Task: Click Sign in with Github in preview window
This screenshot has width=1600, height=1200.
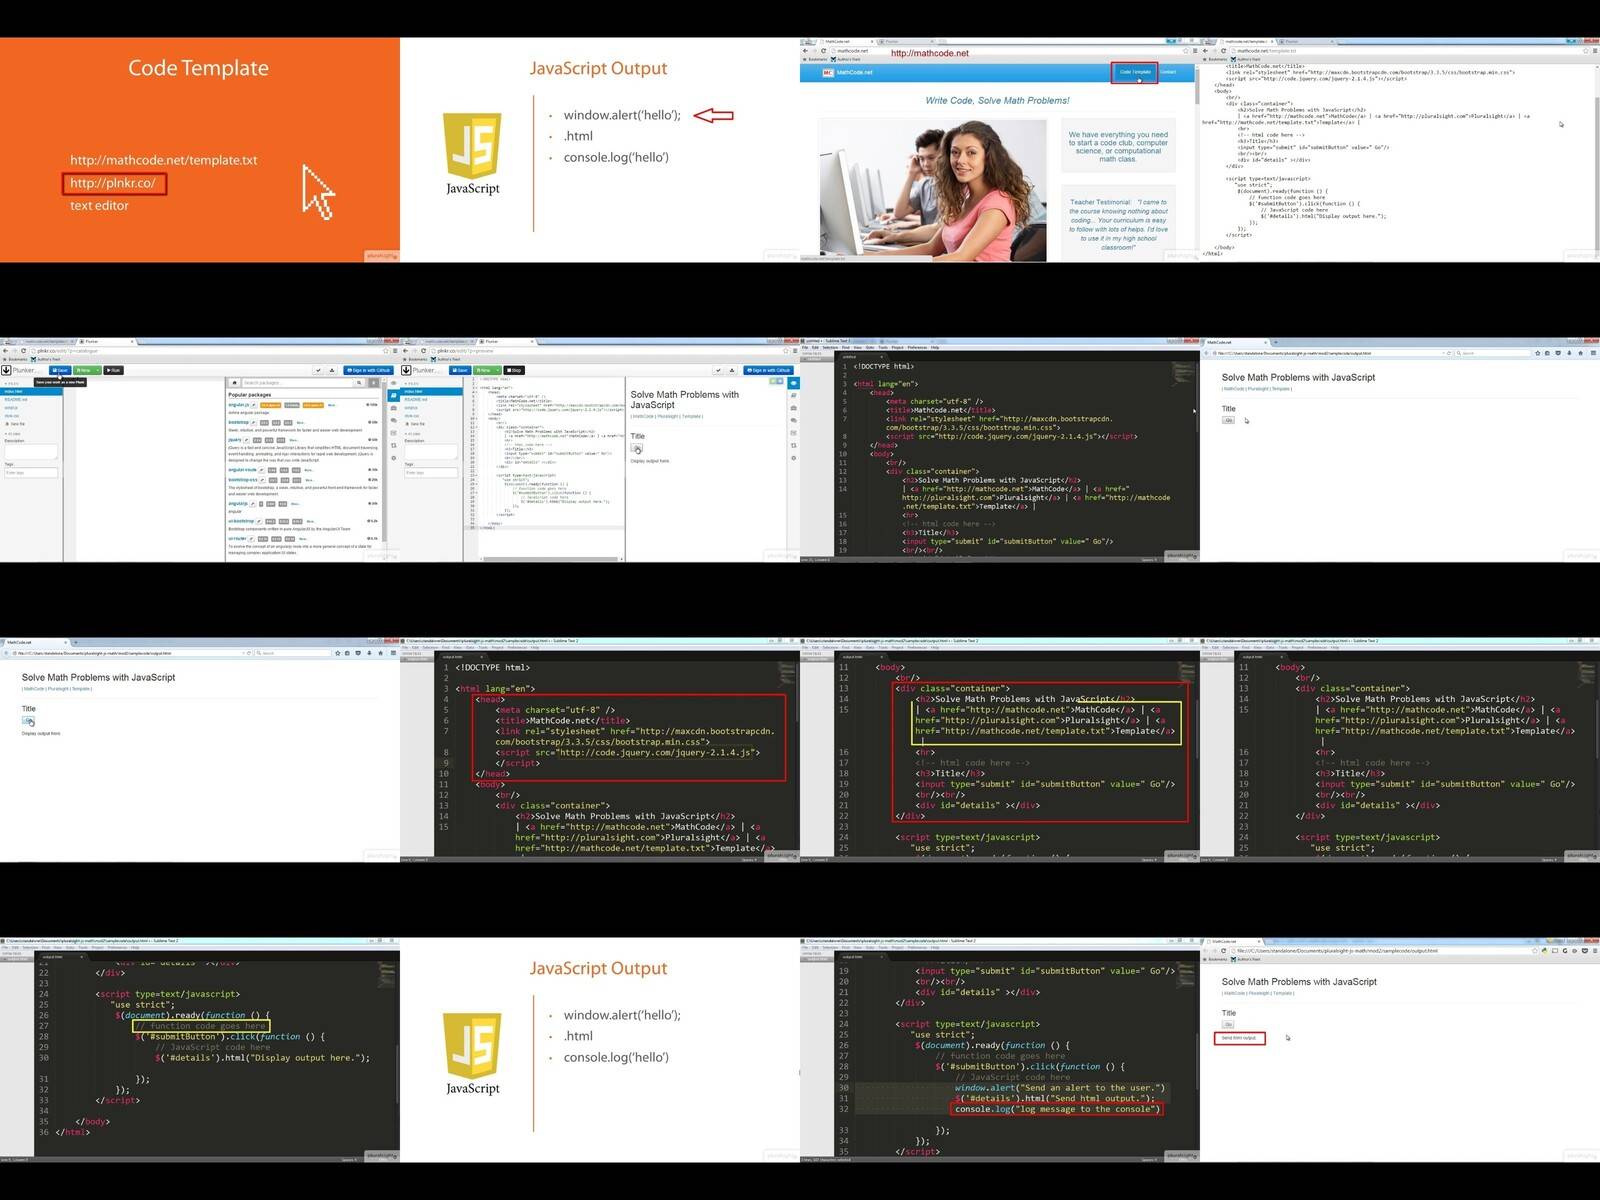Action: tap(768, 370)
